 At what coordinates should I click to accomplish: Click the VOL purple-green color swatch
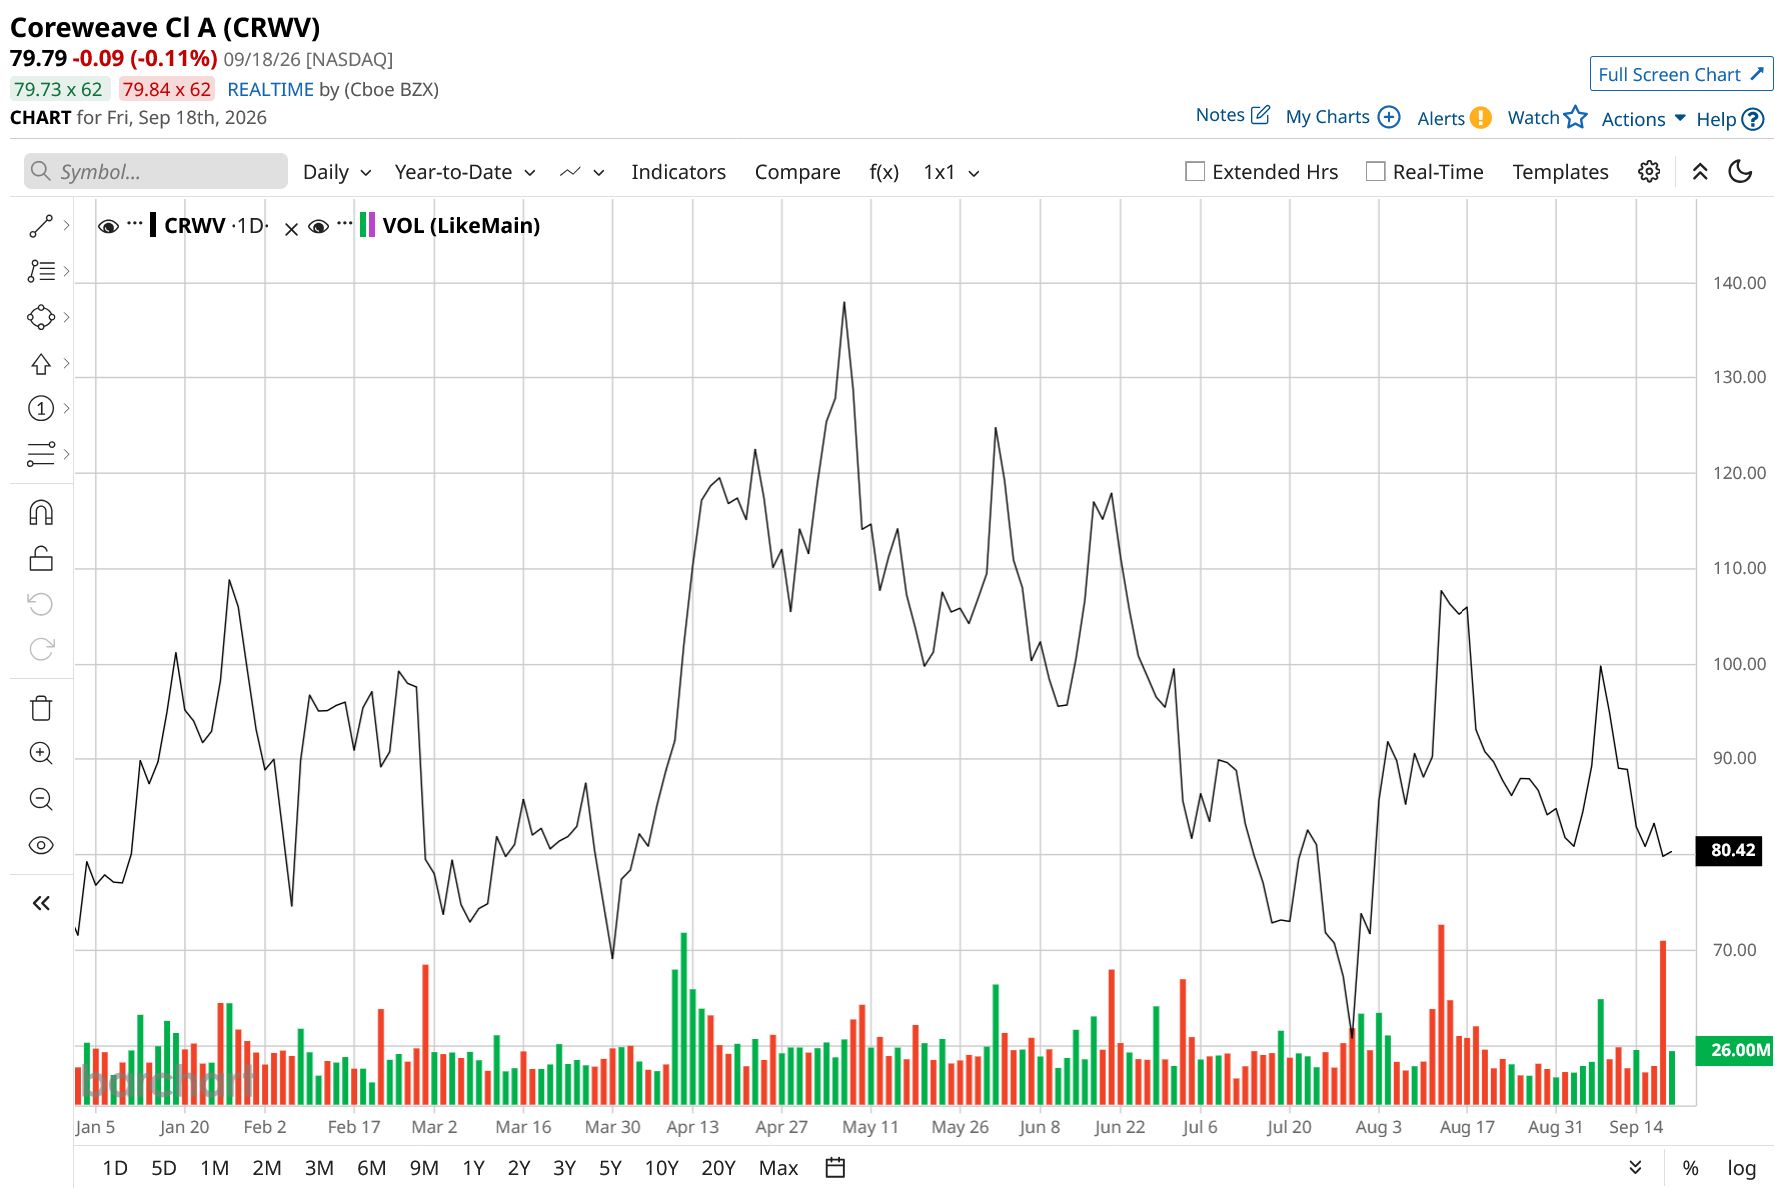pyautogui.click(x=367, y=225)
